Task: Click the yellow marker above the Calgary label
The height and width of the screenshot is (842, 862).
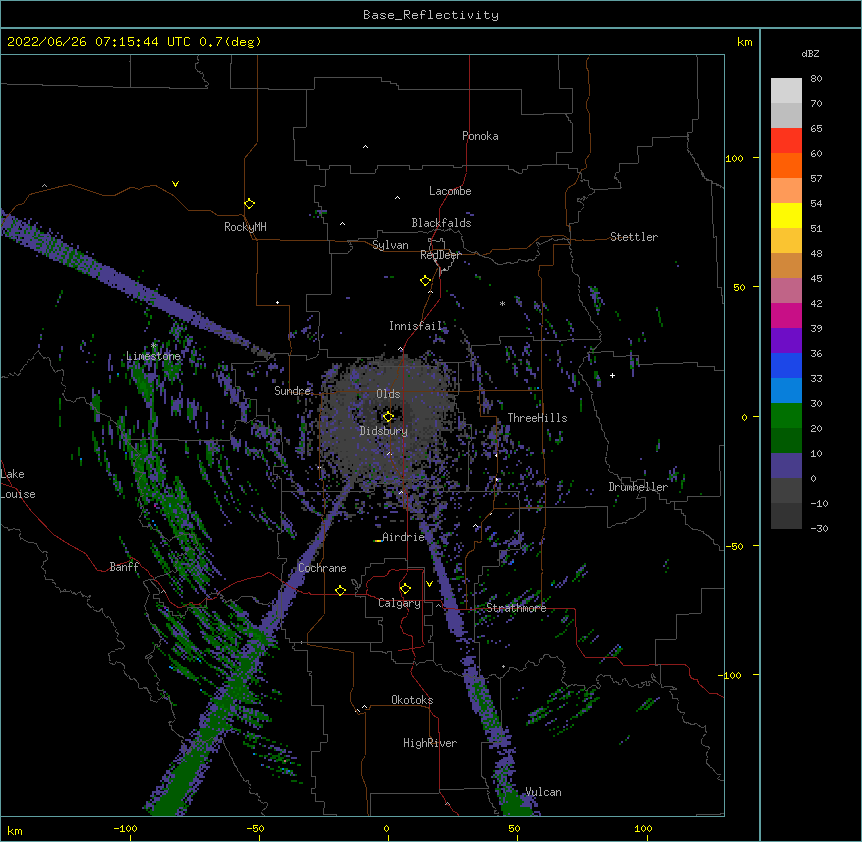Action: click(x=405, y=589)
